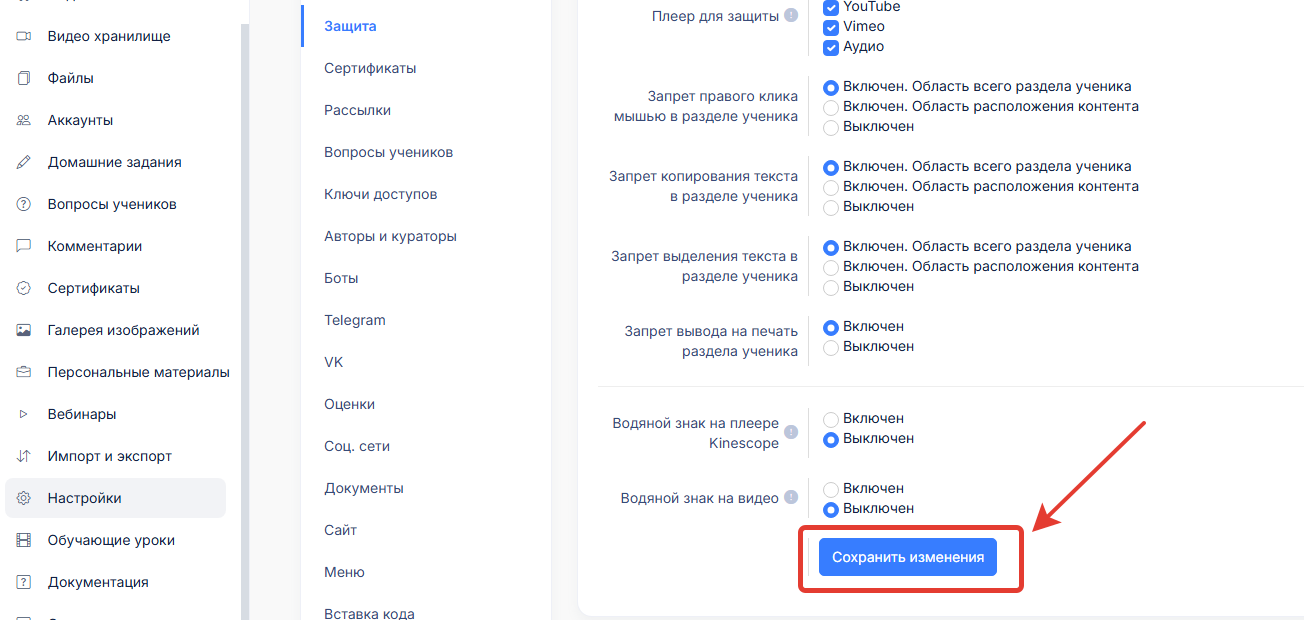Click the Комментарии speech bubble icon

click(x=24, y=246)
